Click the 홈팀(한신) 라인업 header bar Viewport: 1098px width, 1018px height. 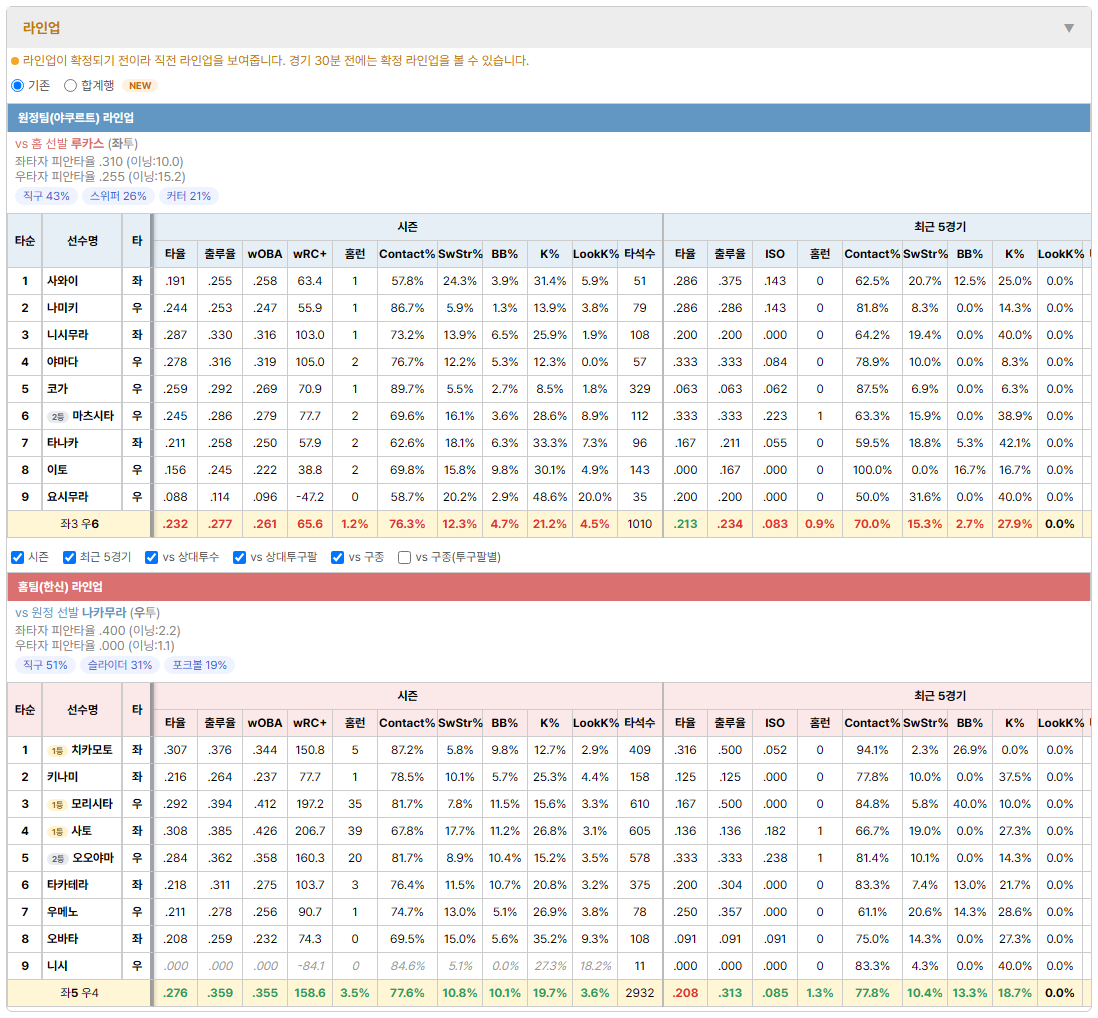549,587
